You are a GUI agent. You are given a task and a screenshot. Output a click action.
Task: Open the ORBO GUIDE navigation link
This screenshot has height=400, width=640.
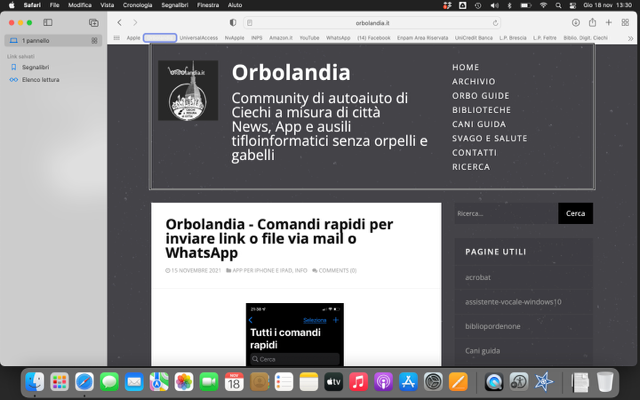pos(480,96)
